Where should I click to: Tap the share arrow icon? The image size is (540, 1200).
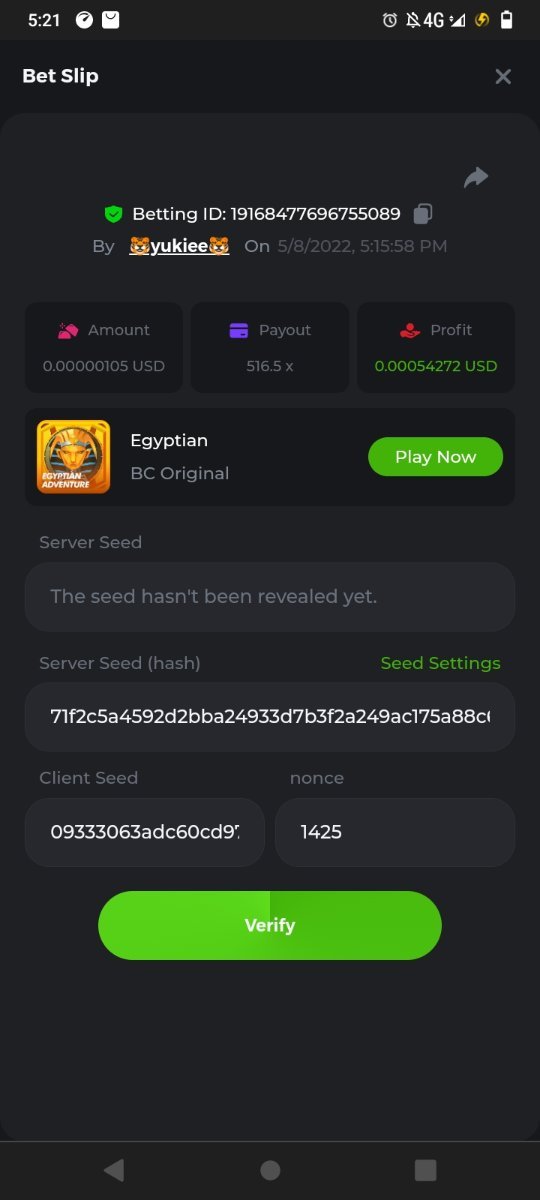[476, 178]
